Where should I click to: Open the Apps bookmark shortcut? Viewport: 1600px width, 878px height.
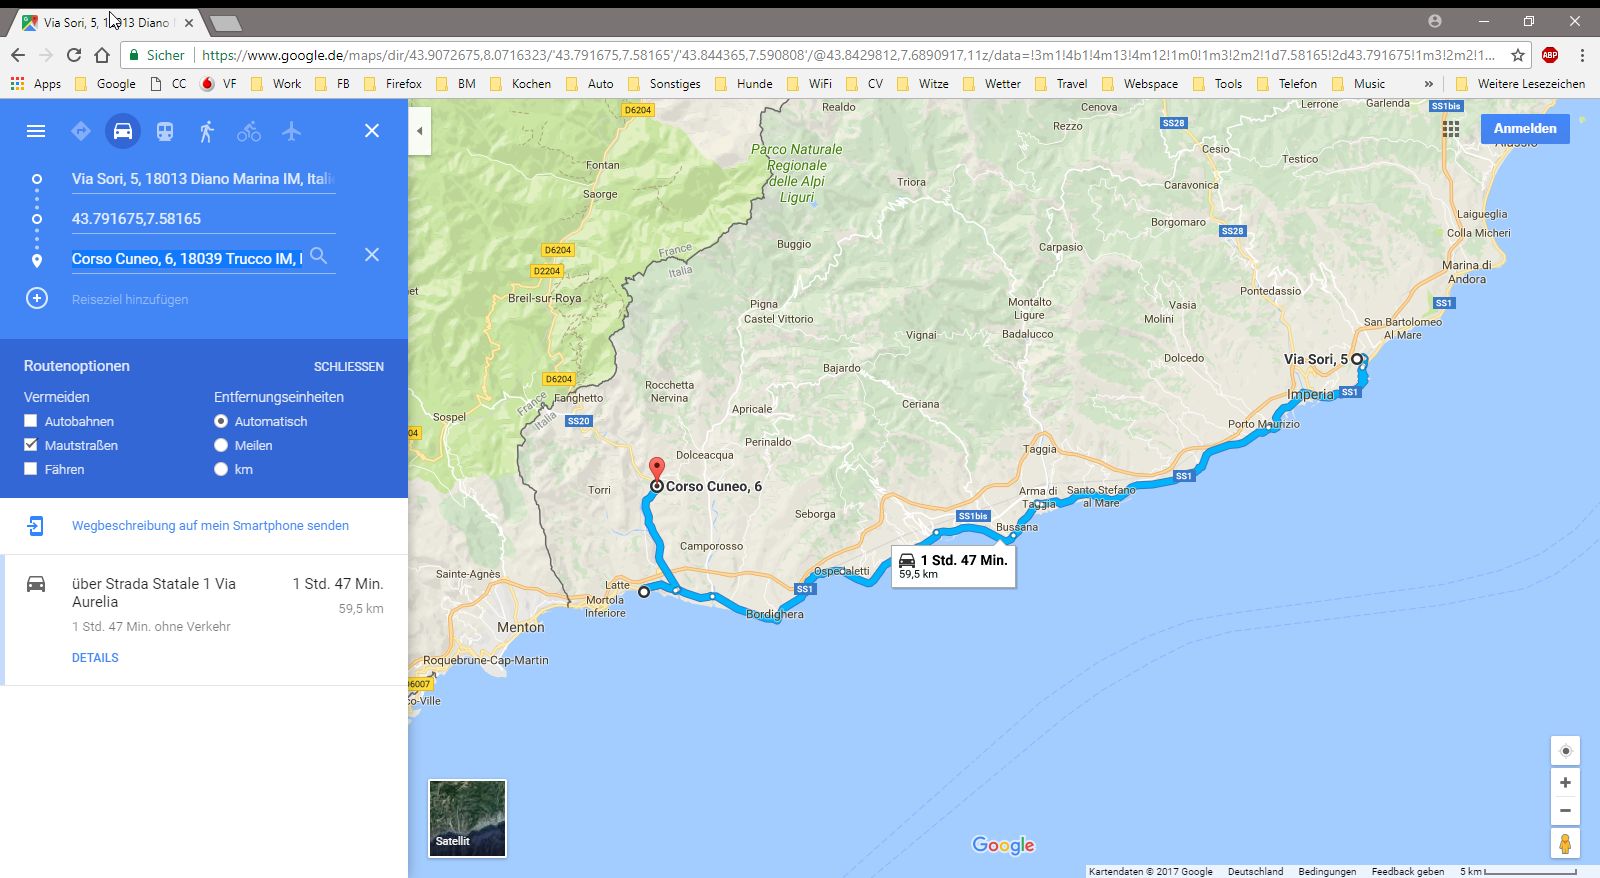tap(36, 84)
